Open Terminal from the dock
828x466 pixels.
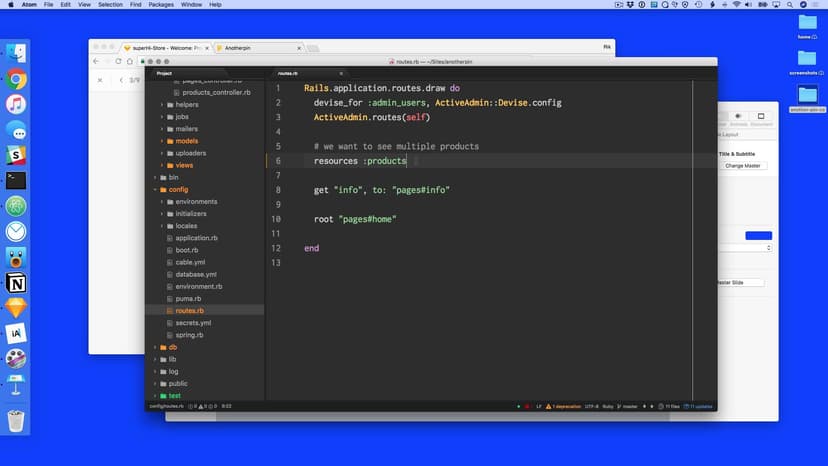tap(16, 181)
